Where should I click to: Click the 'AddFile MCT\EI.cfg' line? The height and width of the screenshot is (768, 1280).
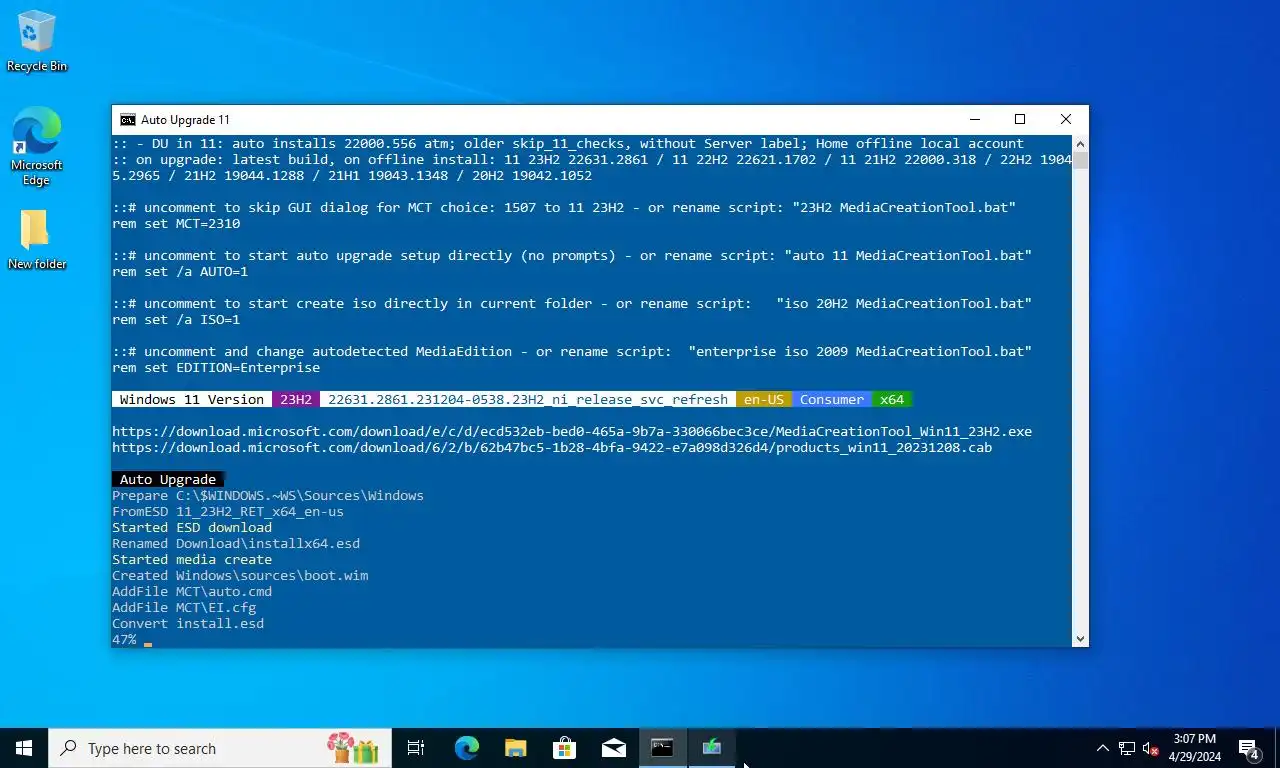184,607
